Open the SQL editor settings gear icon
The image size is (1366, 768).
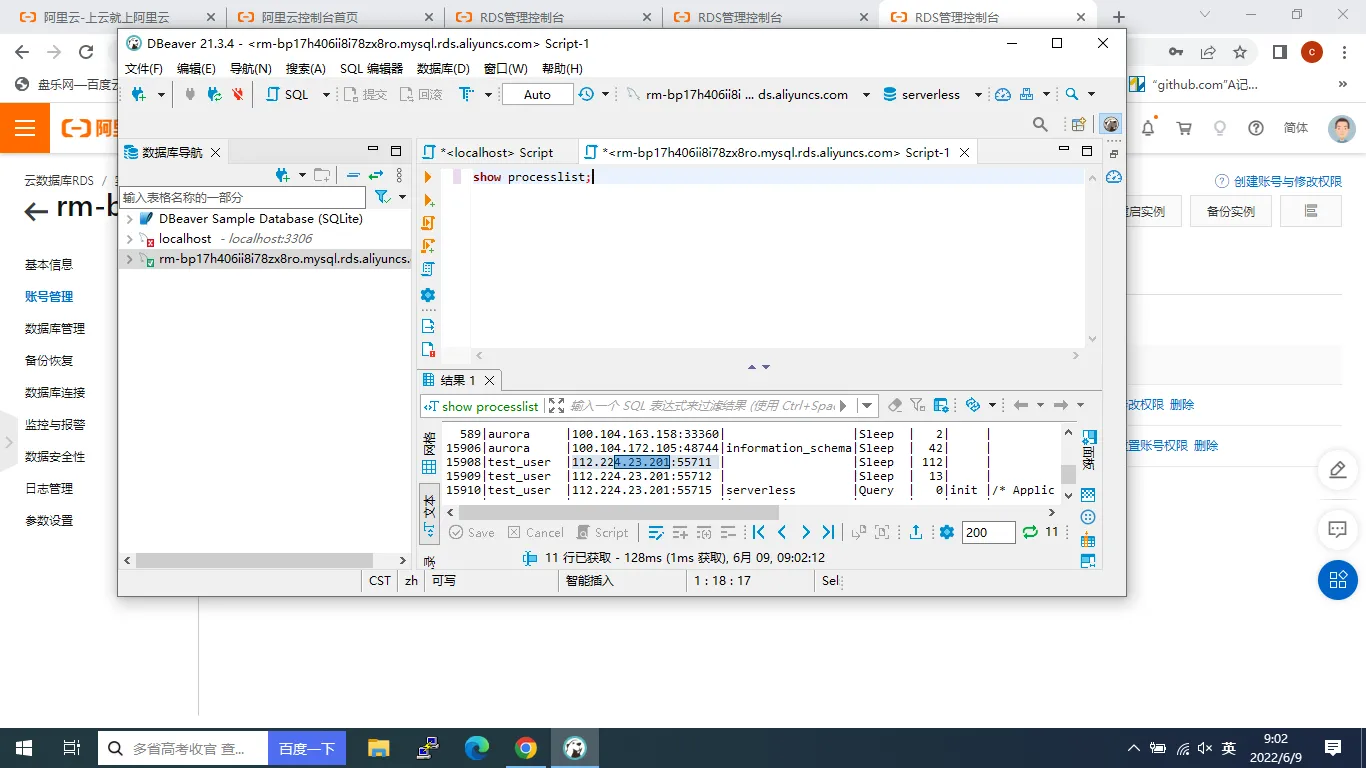428,295
